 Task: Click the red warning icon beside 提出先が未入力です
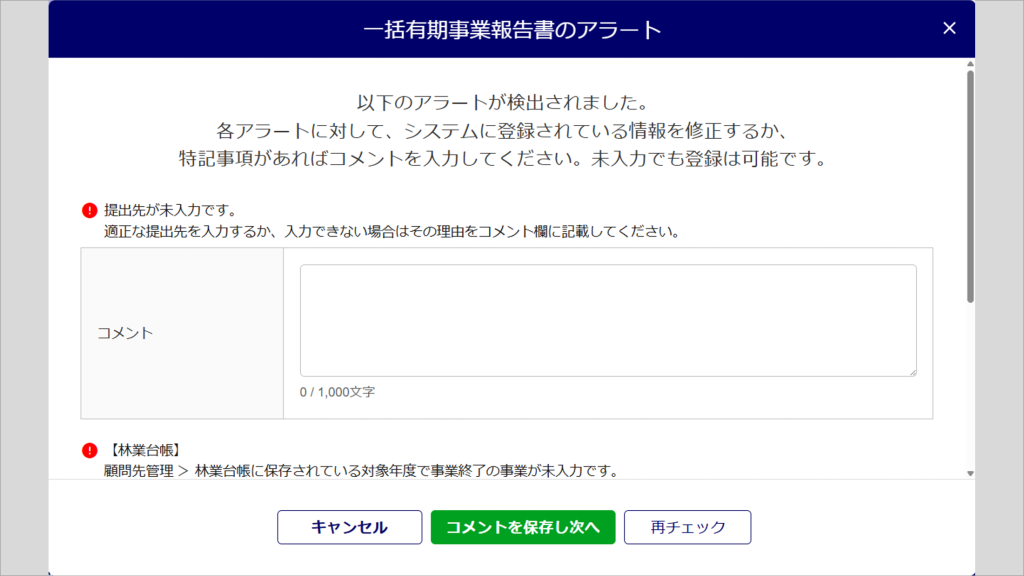coord(89,210)
